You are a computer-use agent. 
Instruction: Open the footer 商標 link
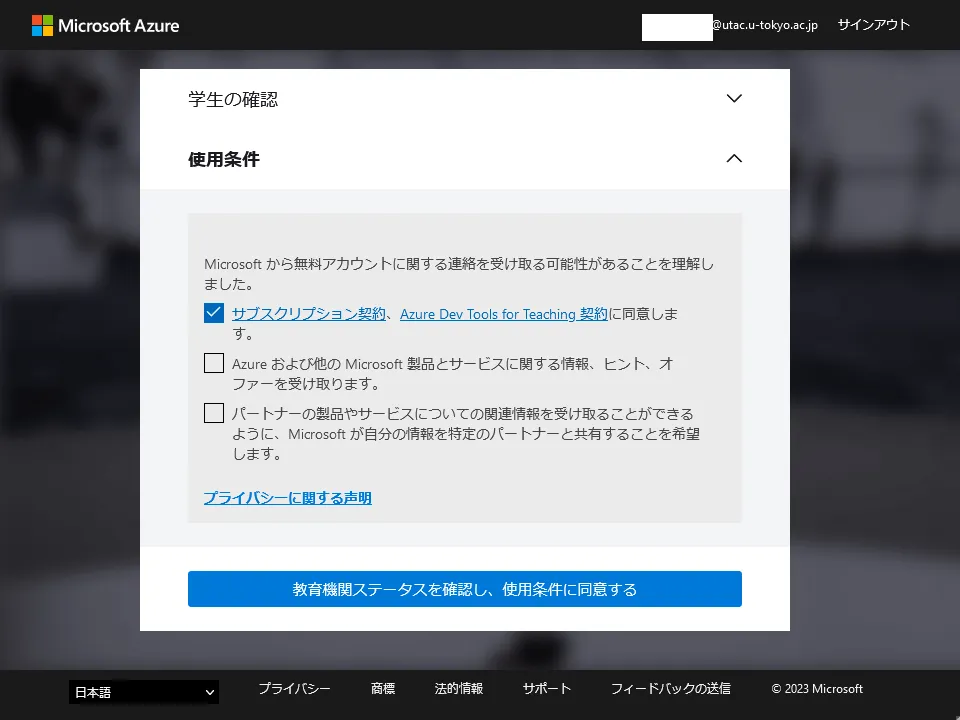click(383, 689)
